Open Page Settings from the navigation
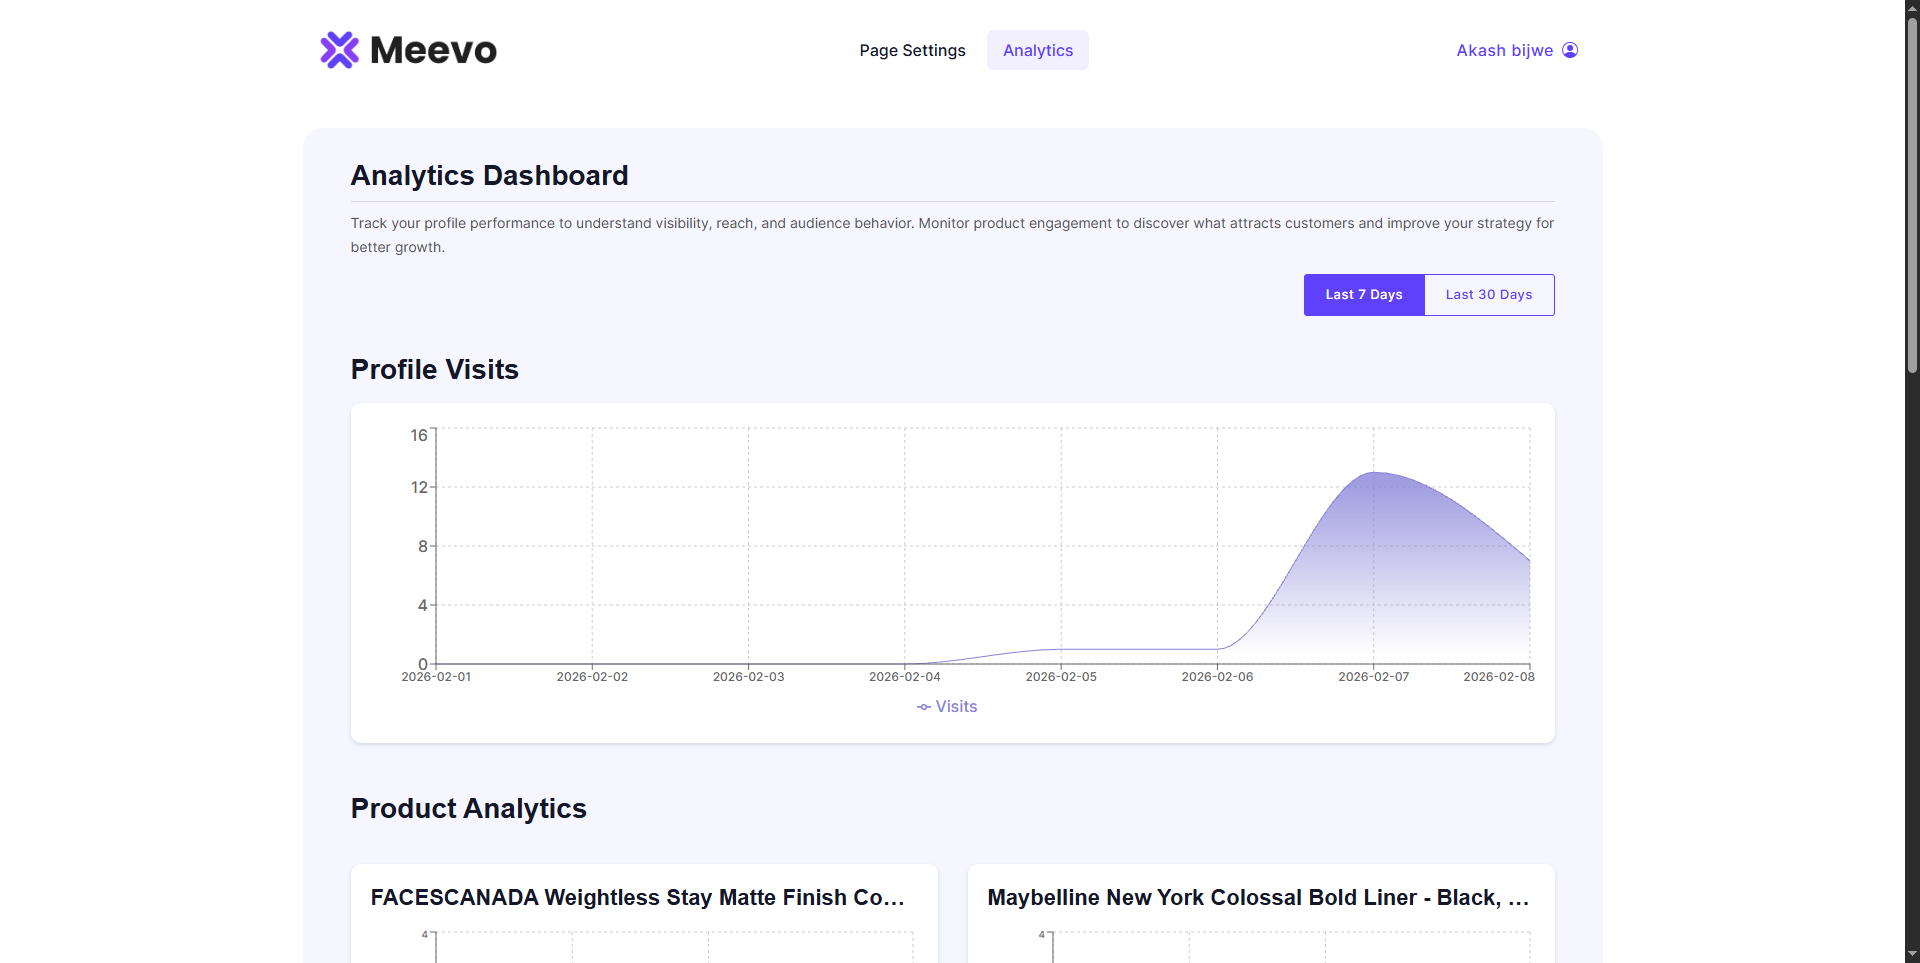This screenshot has width=1920, height=963. [911, 50]
